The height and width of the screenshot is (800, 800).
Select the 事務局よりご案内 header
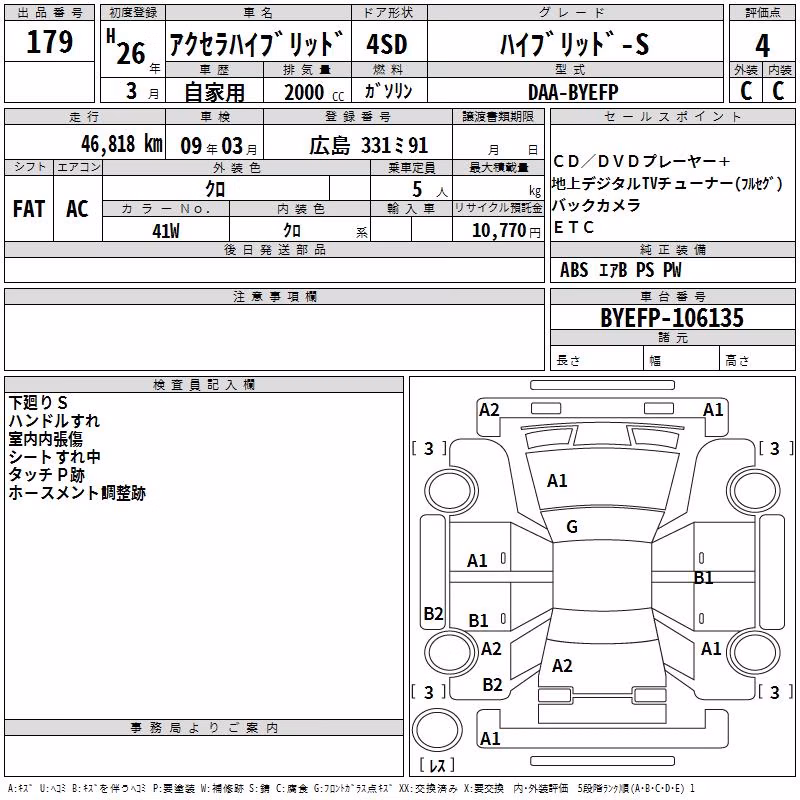point(204,728)
